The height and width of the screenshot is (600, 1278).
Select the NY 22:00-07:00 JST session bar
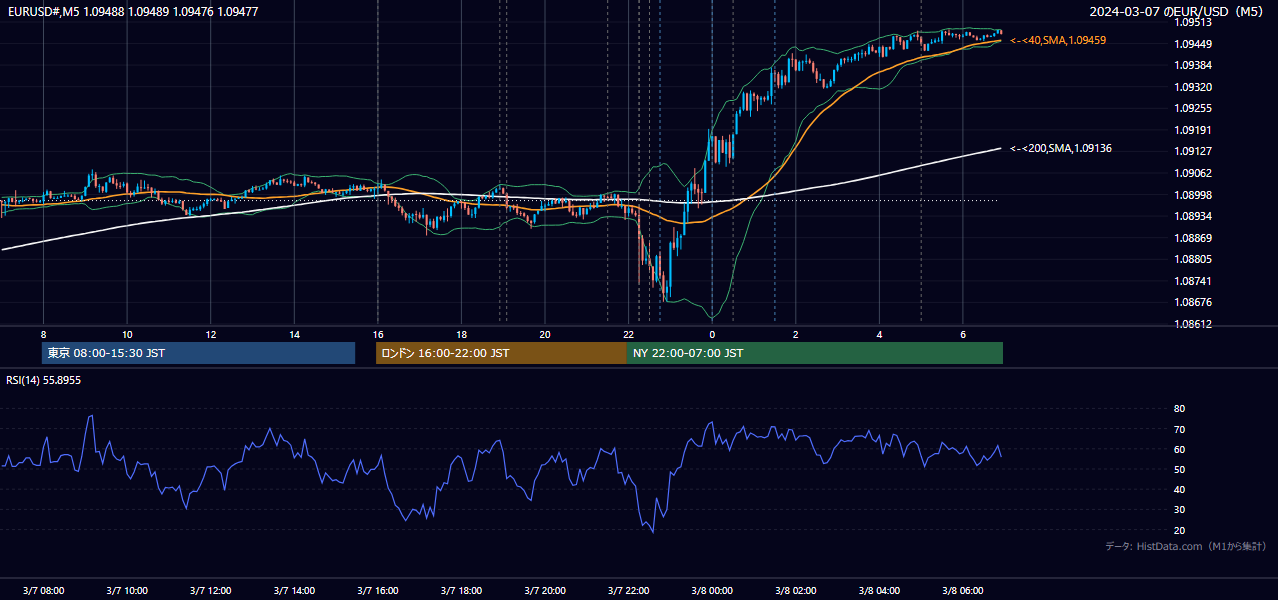pos(815,353)
